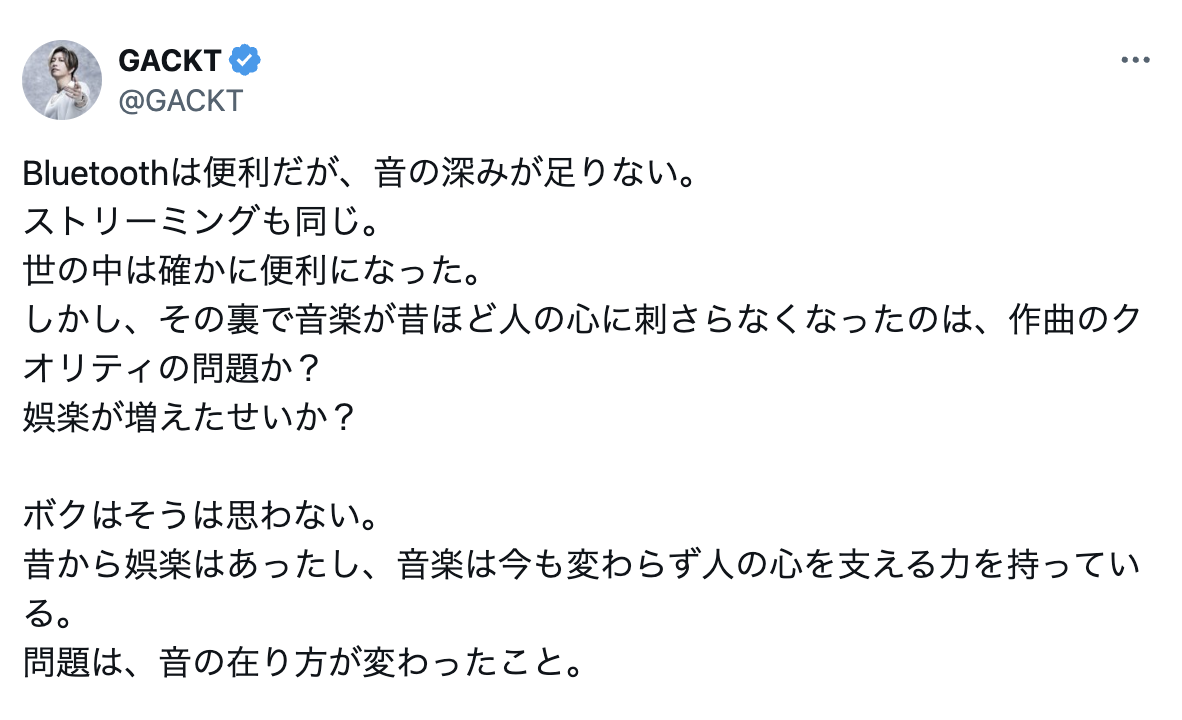Click the text オリティの問題か？
The height and width of the screenshot is (720, 1182).
(x=173, y=369)
